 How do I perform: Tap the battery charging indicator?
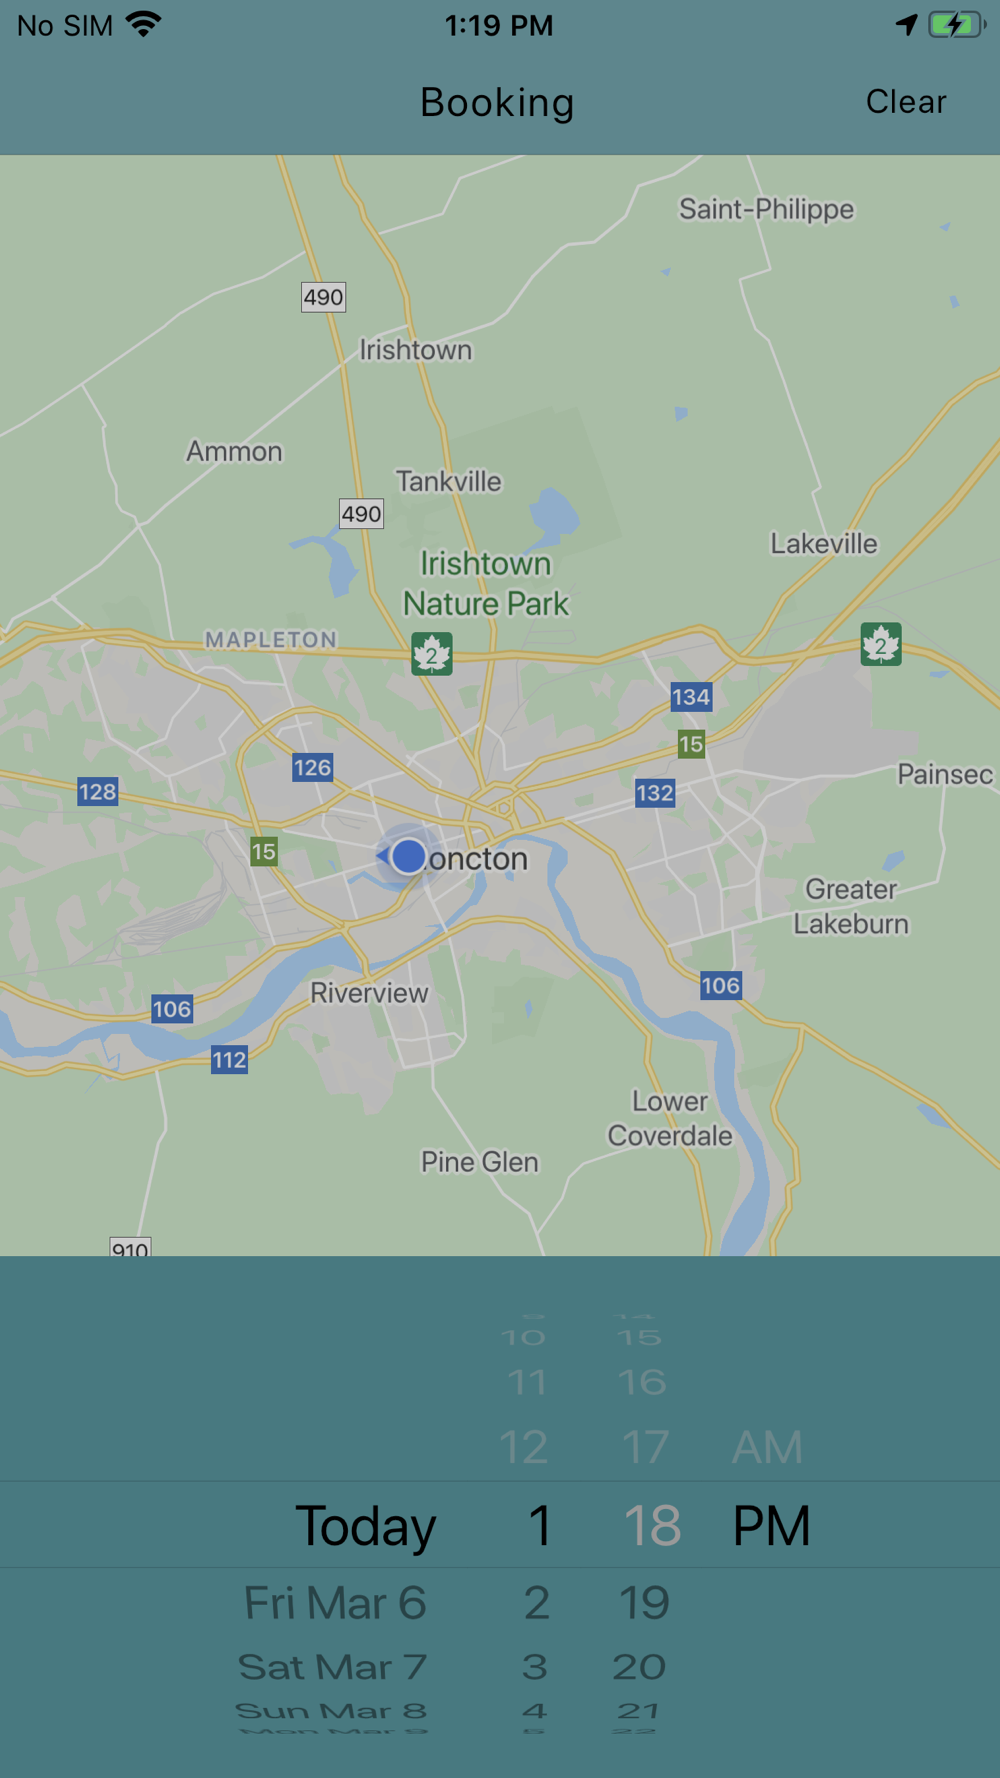957,24
